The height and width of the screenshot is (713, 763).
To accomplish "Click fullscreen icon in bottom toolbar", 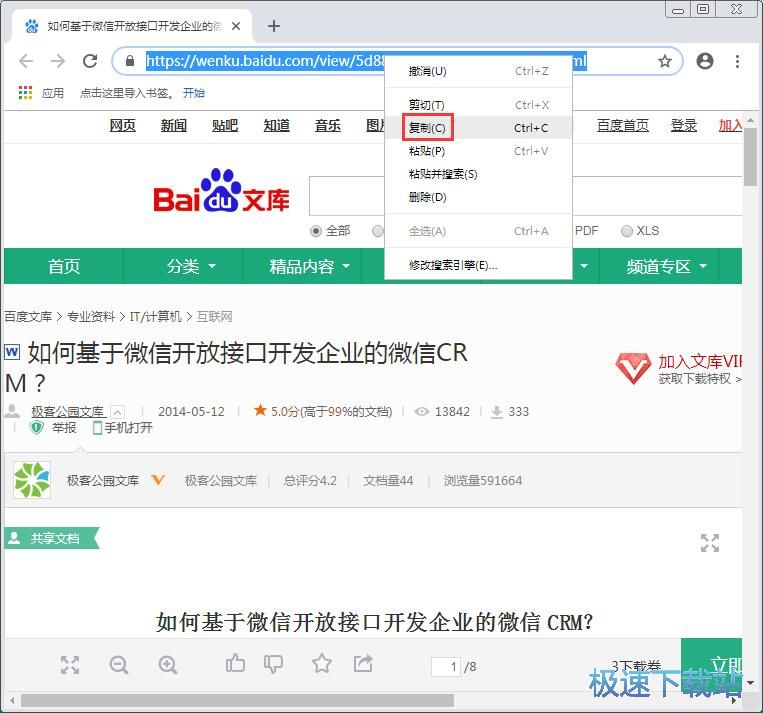I will 70,665.
